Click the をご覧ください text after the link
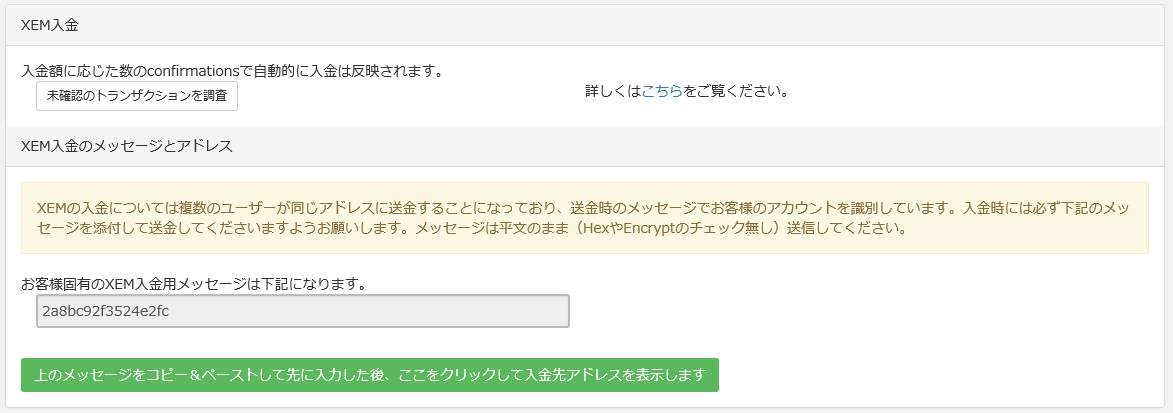Viewport: 1173px width, 413px height. pos(736,91)
